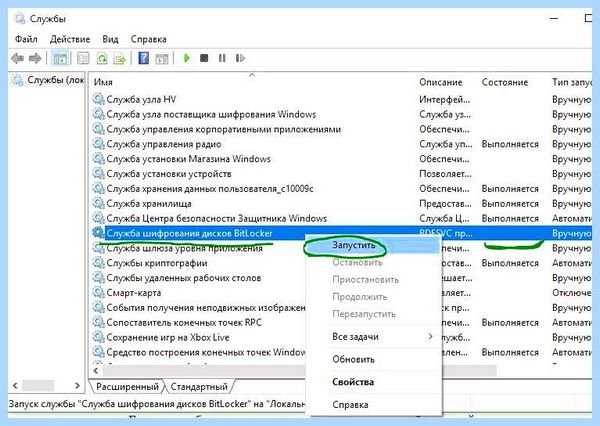The height and width of the screenshot is (426, 600).
Task: Select Служба установки Магазина Windows
Action: coord(188,158)
